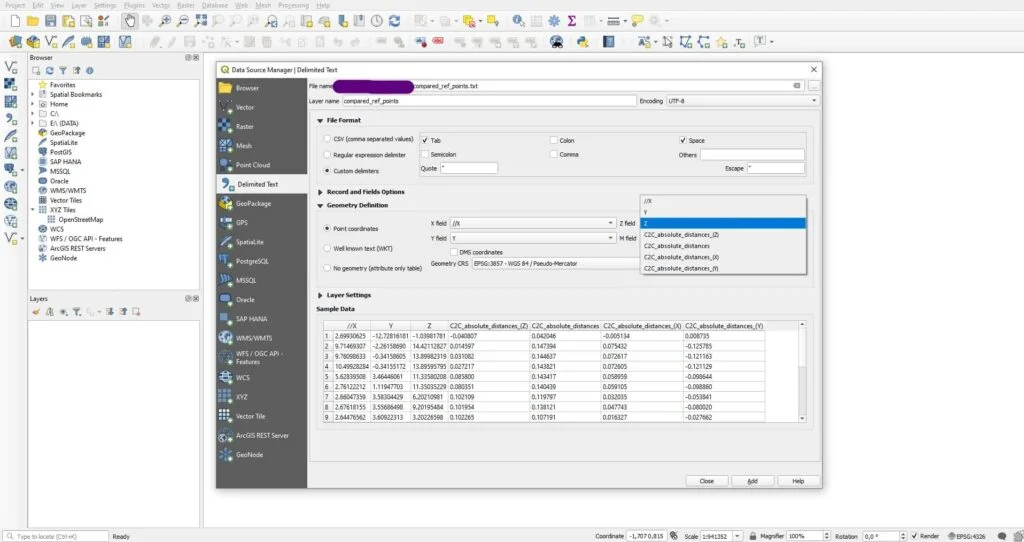Show Statistical Summary sigma icon
The height and width of the screenshot is (542, 1024).
click(571, 21)
